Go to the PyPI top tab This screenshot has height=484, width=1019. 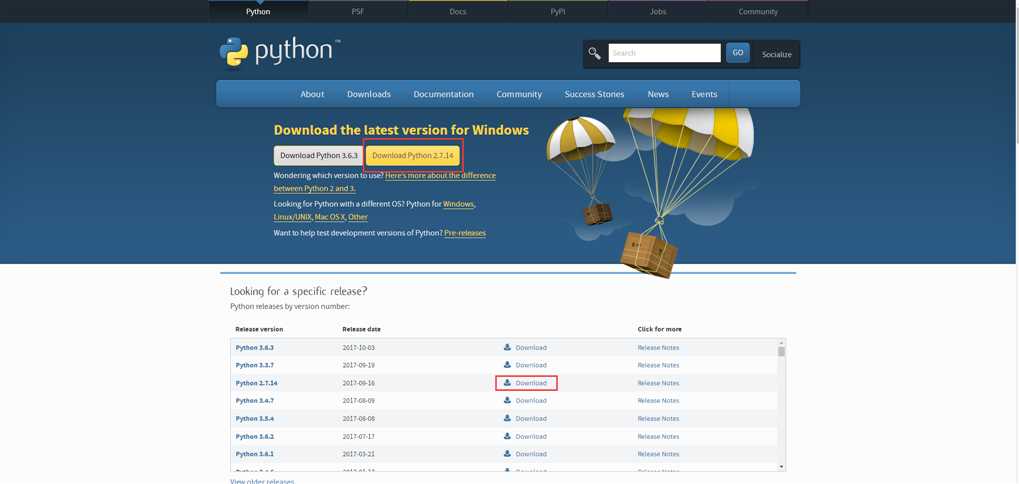pos(558,11)
